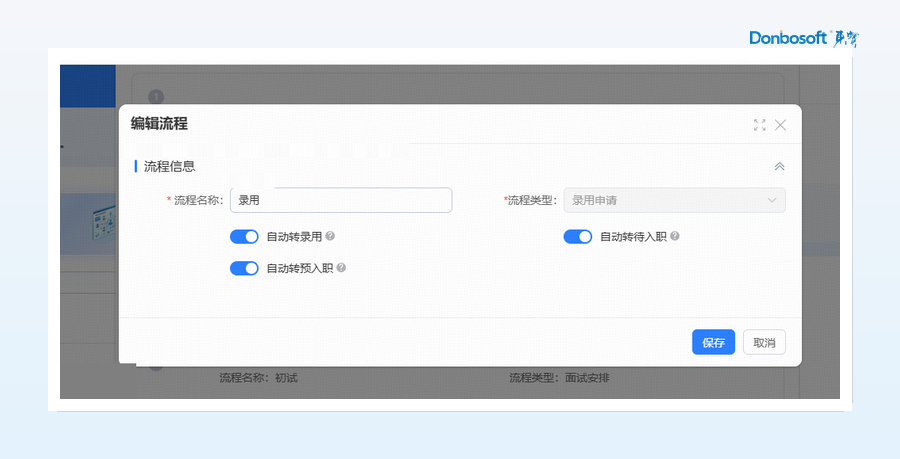Image resolution: width=900 pixels, height=459 pixels.
Task: Toggle the 自动转录用 switch
Action: pyautogui.click(x=245, y=236)
